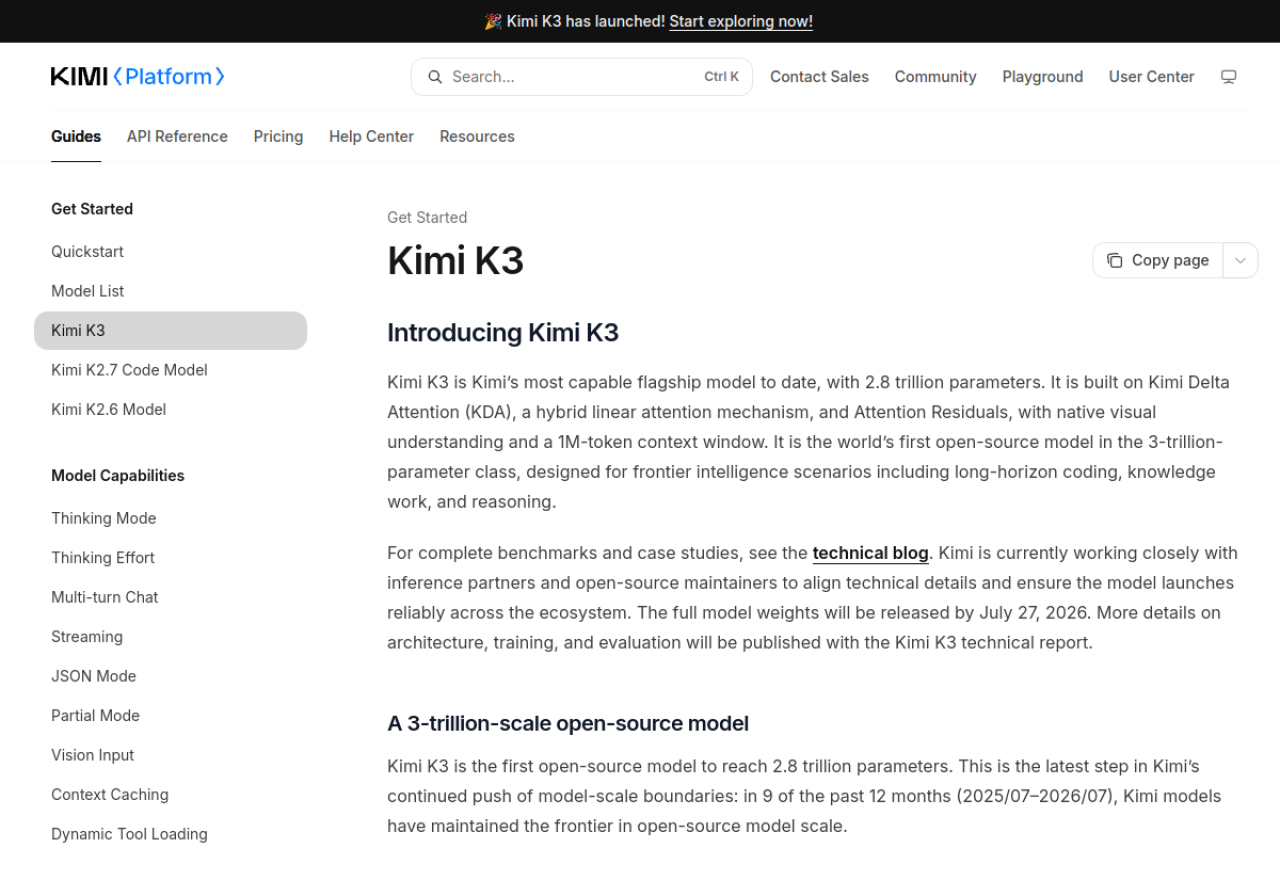The height and width of the screenshot is (874, 1280).
Task: Click the Copy page button
Action: (x=1157, y=260)
